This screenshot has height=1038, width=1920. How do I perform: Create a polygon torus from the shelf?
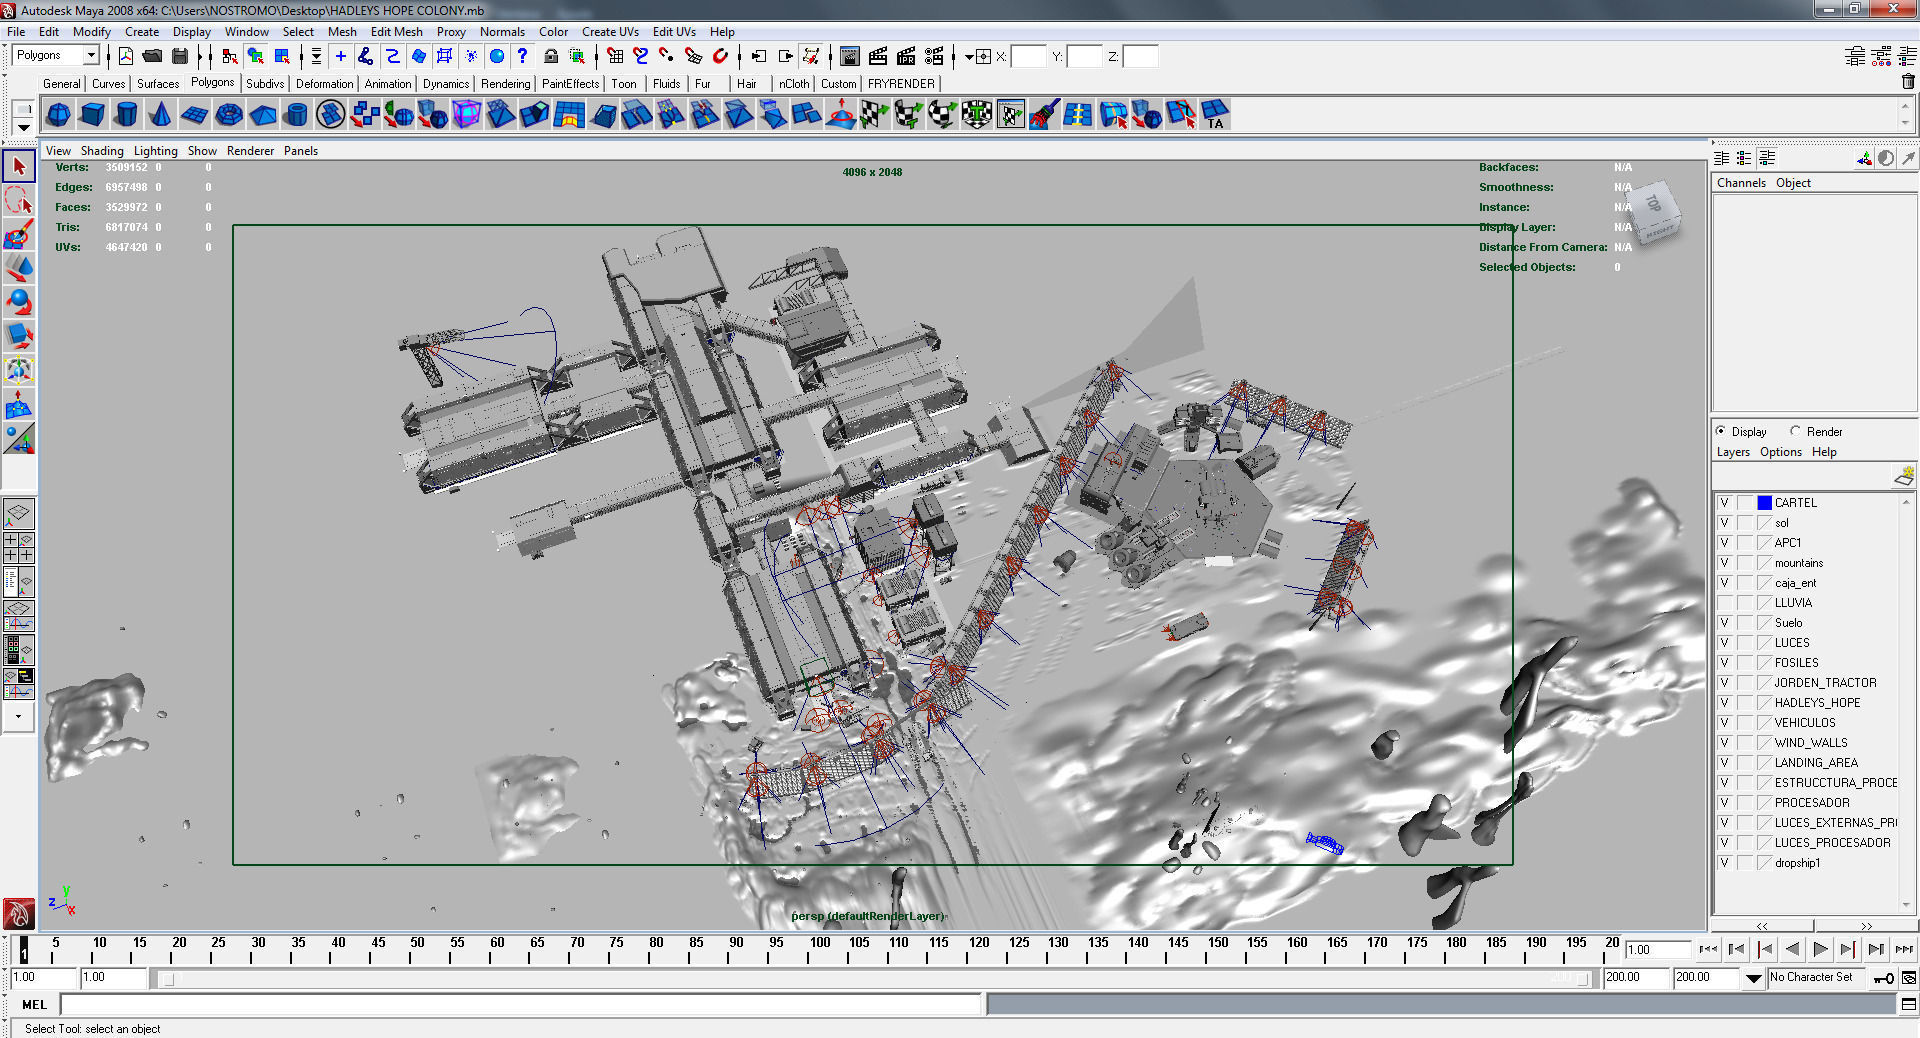[229, 115]
